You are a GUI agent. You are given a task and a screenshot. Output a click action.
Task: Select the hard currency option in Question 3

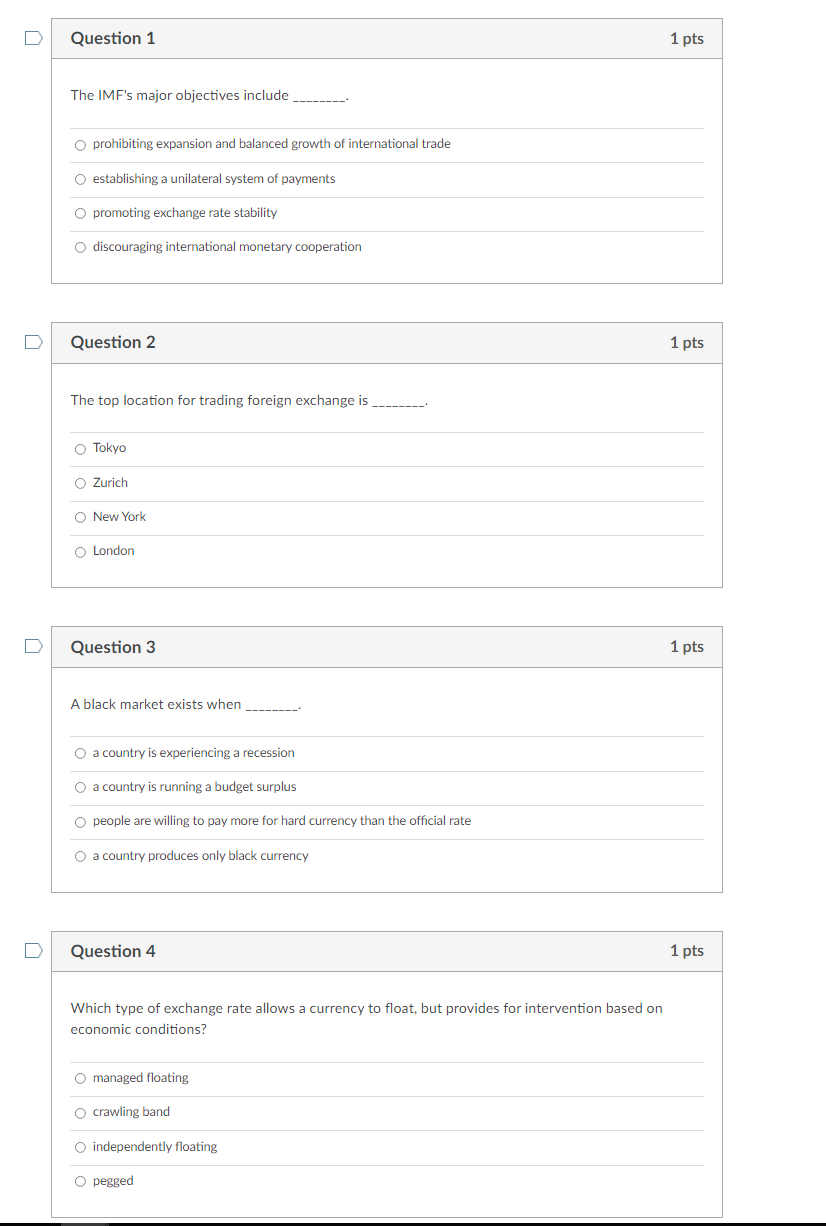(x=80, y=821)
